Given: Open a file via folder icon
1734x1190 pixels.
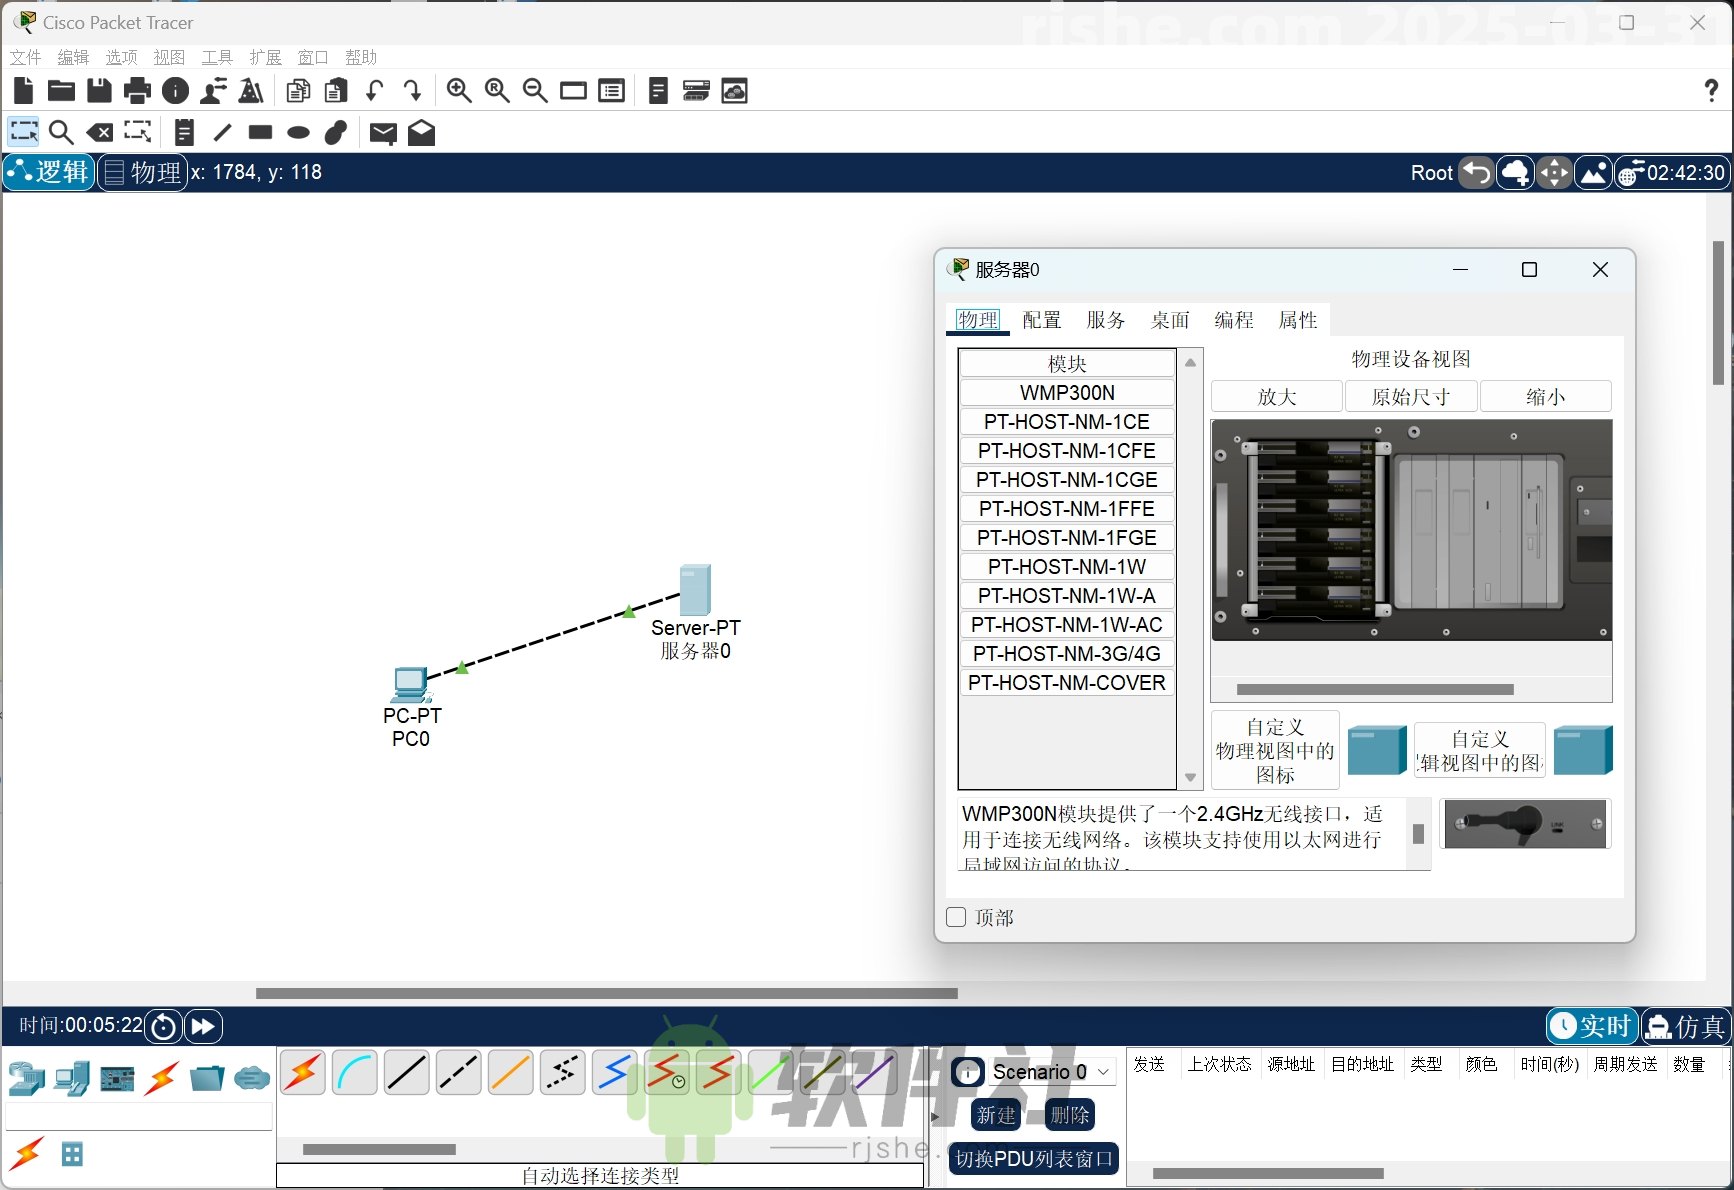Looking at the screenshot, I should pyautogui.click(x=62, y=91).
